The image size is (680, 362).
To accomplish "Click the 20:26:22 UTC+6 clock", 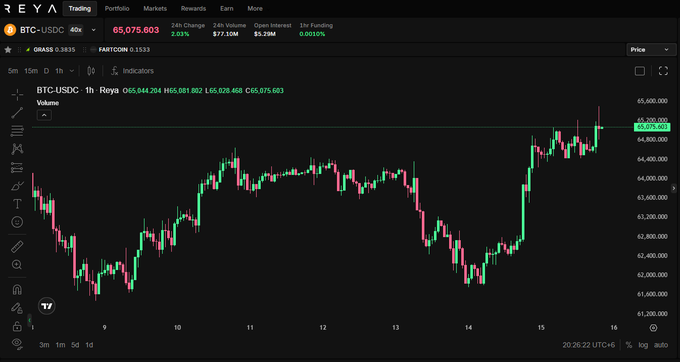I will 588,345.
